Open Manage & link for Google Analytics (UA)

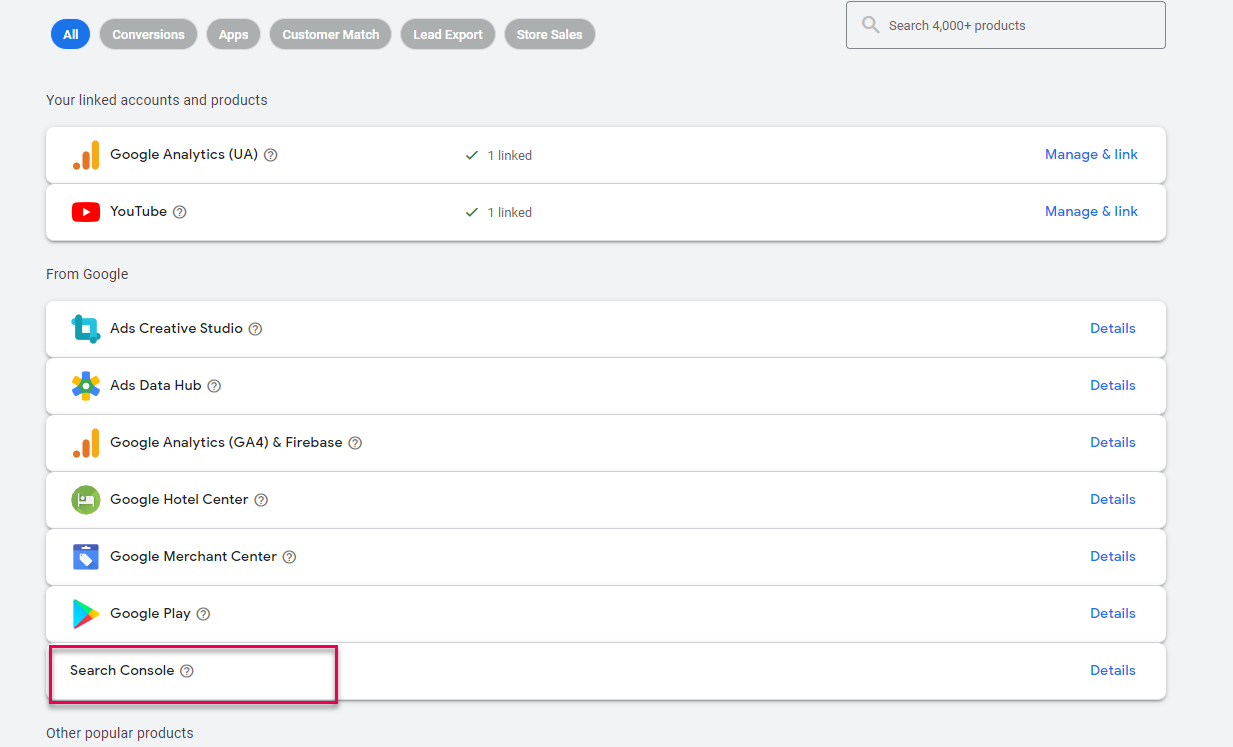(x=1091, y=154)
